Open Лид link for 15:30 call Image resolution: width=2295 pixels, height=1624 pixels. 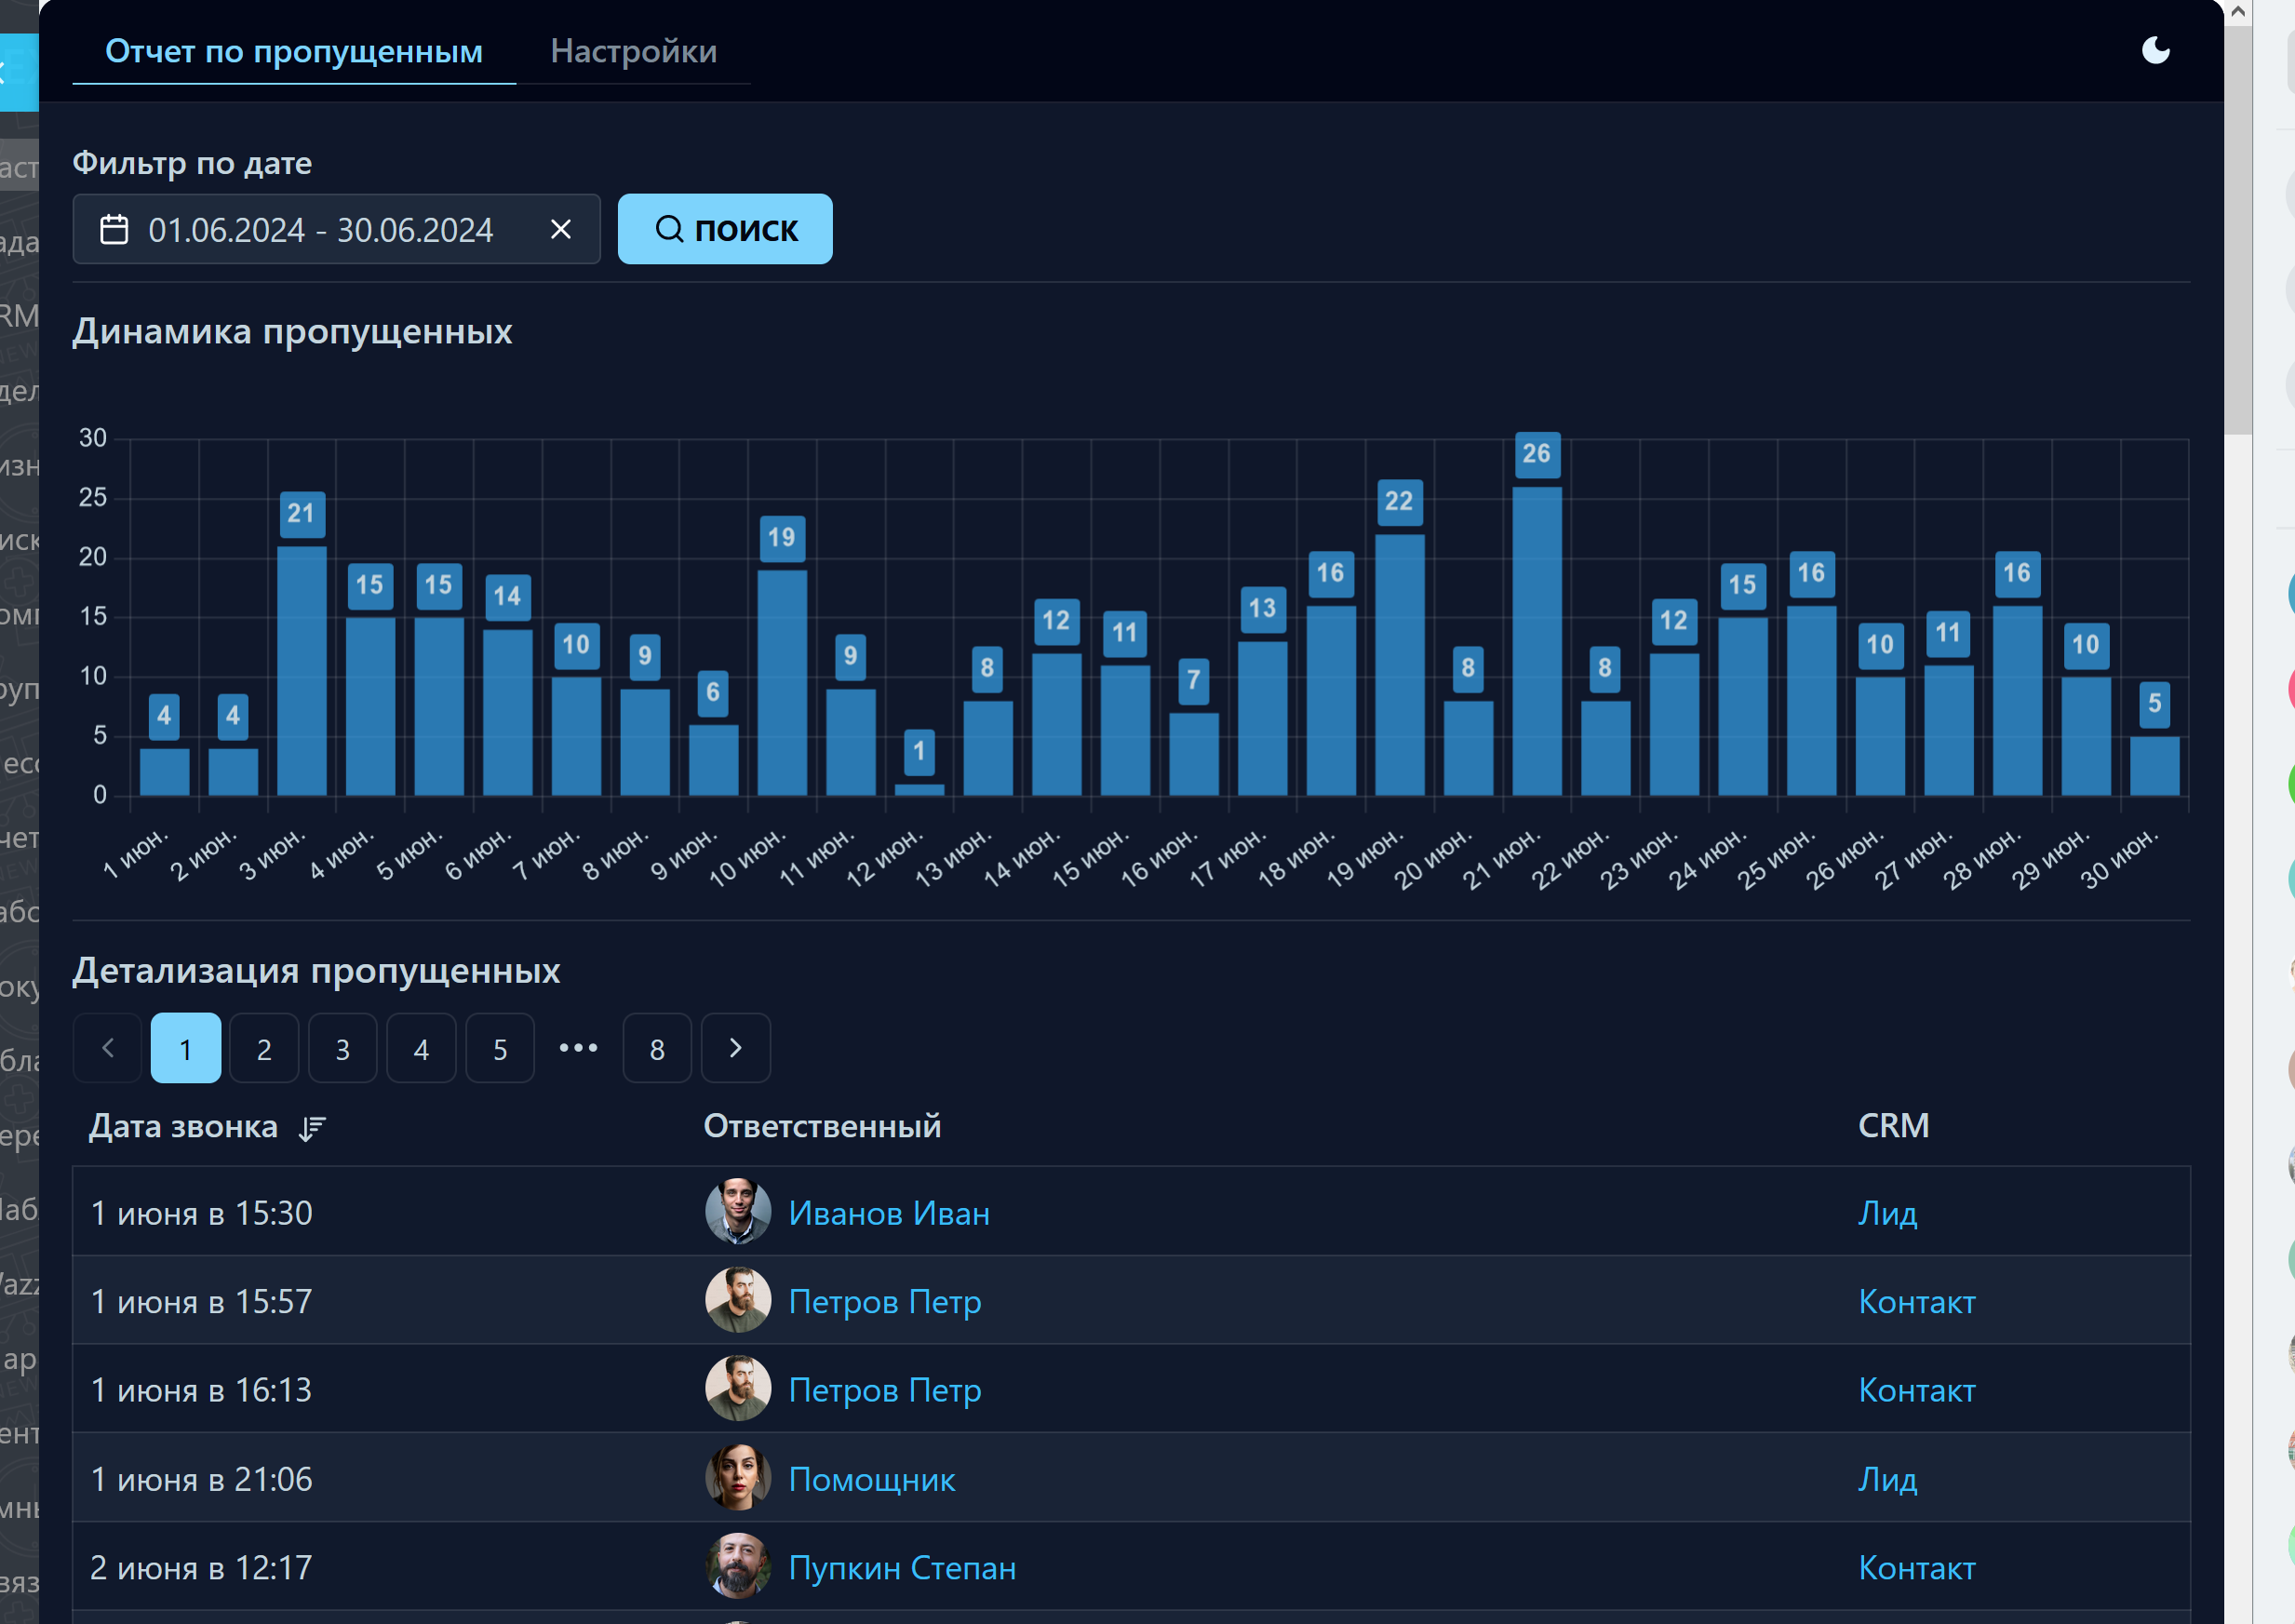1886,1213
